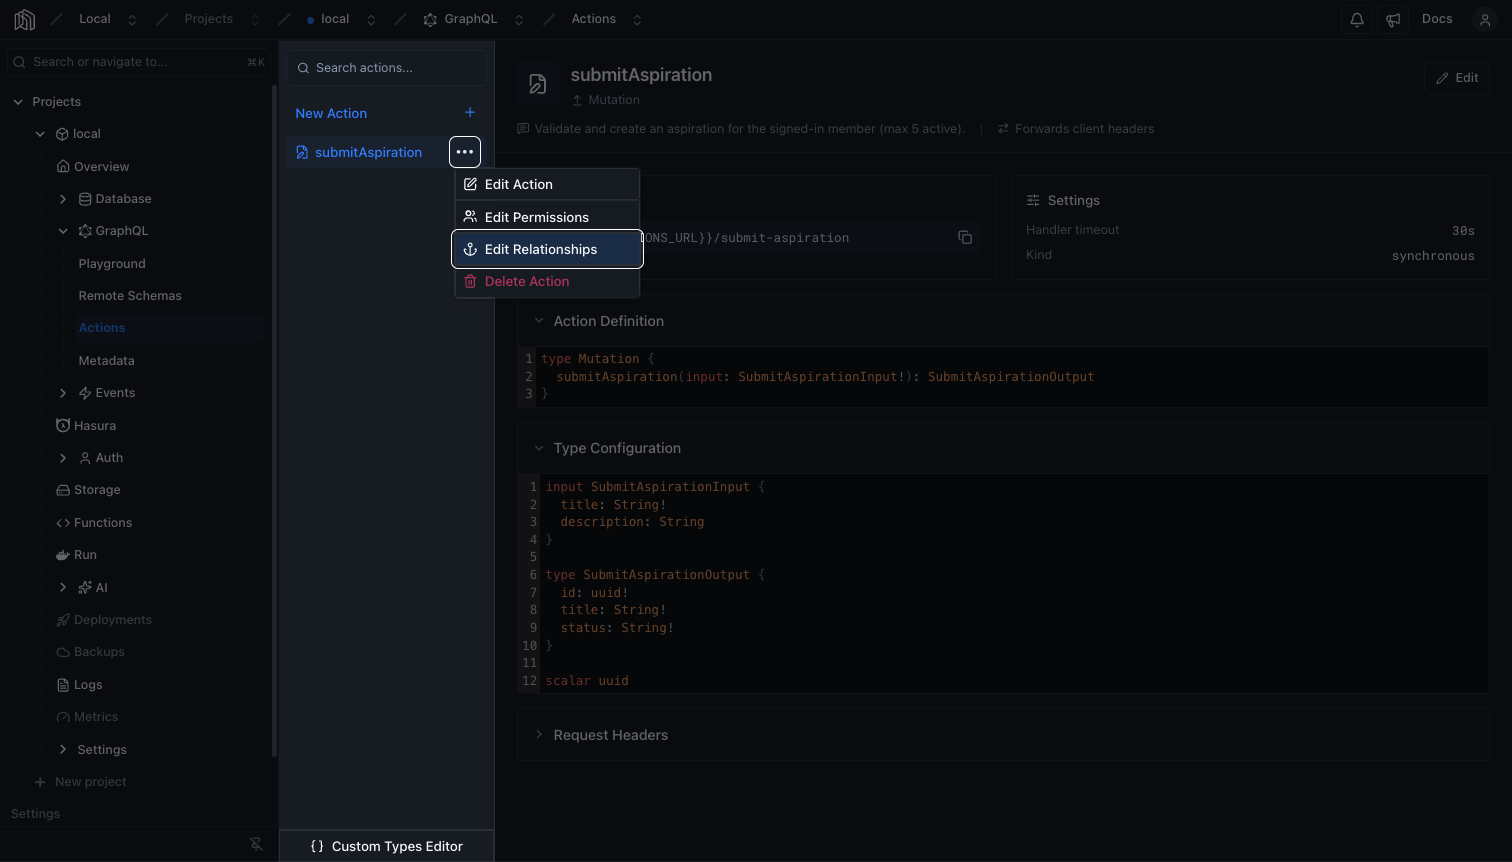Expand the Events tree node

point(63,393)
